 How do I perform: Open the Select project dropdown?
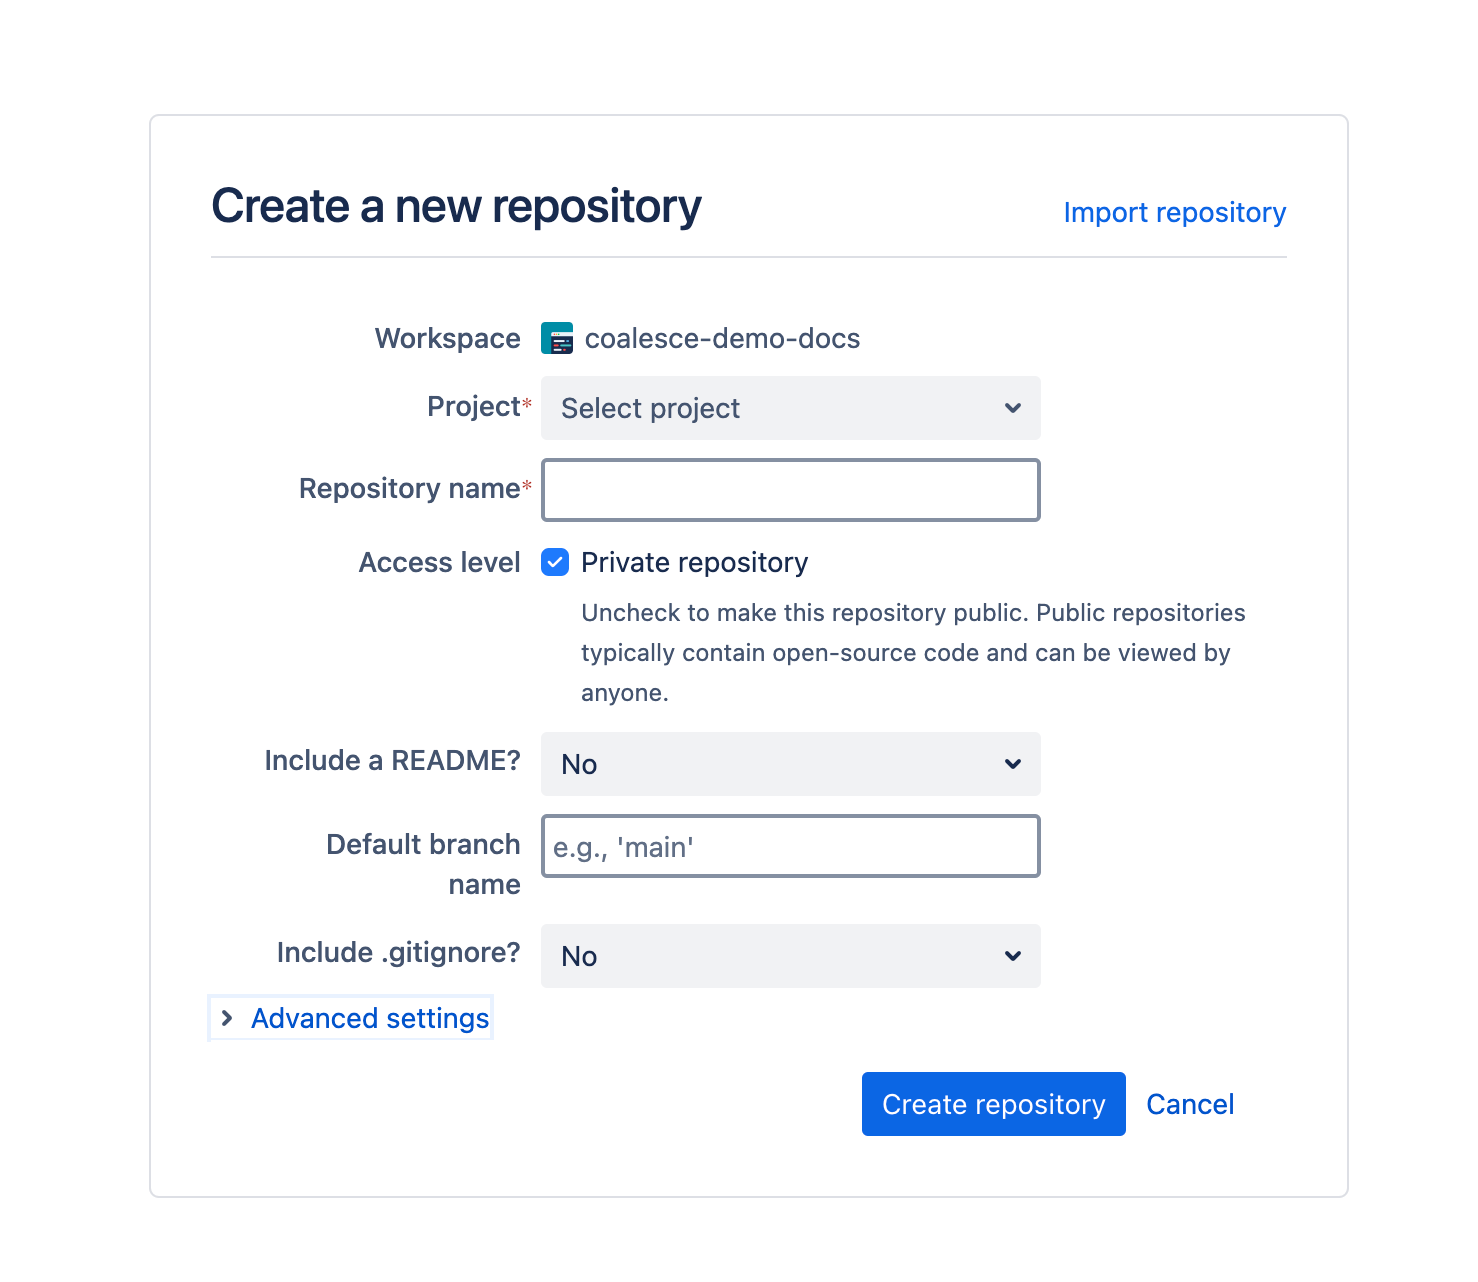click(790, 408)
